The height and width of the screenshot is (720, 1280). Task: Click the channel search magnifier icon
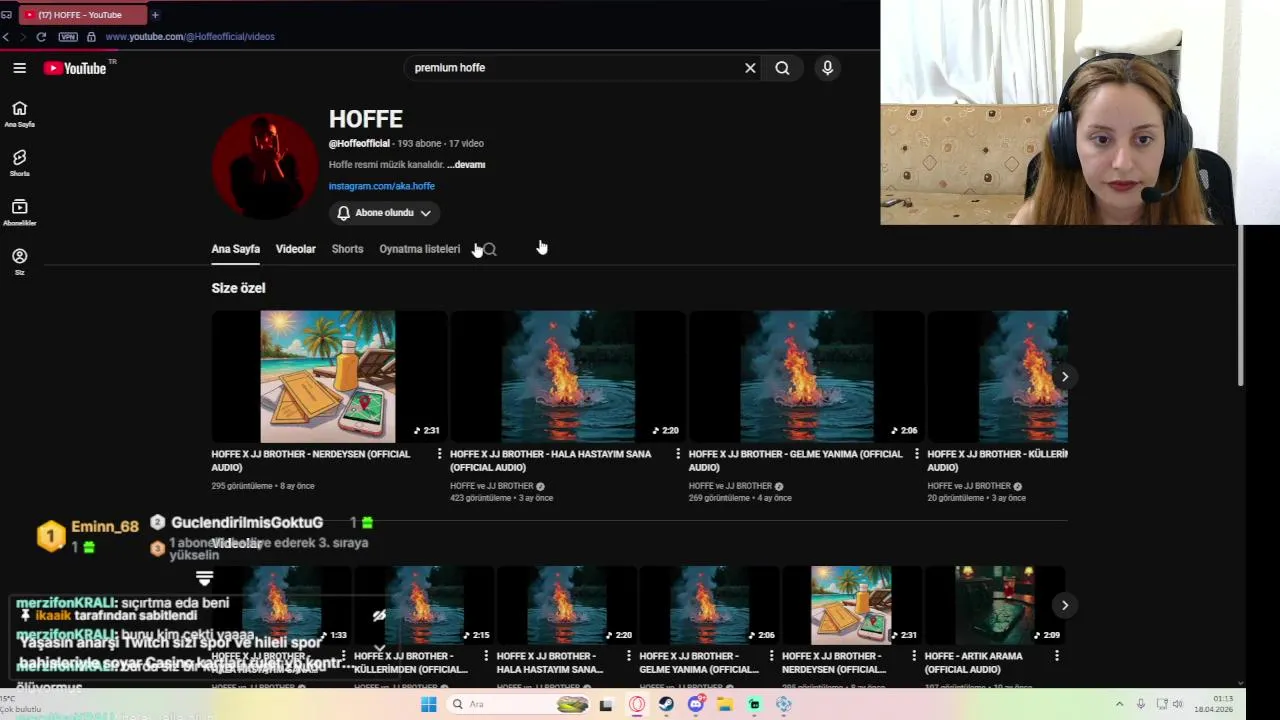[489, 249]
